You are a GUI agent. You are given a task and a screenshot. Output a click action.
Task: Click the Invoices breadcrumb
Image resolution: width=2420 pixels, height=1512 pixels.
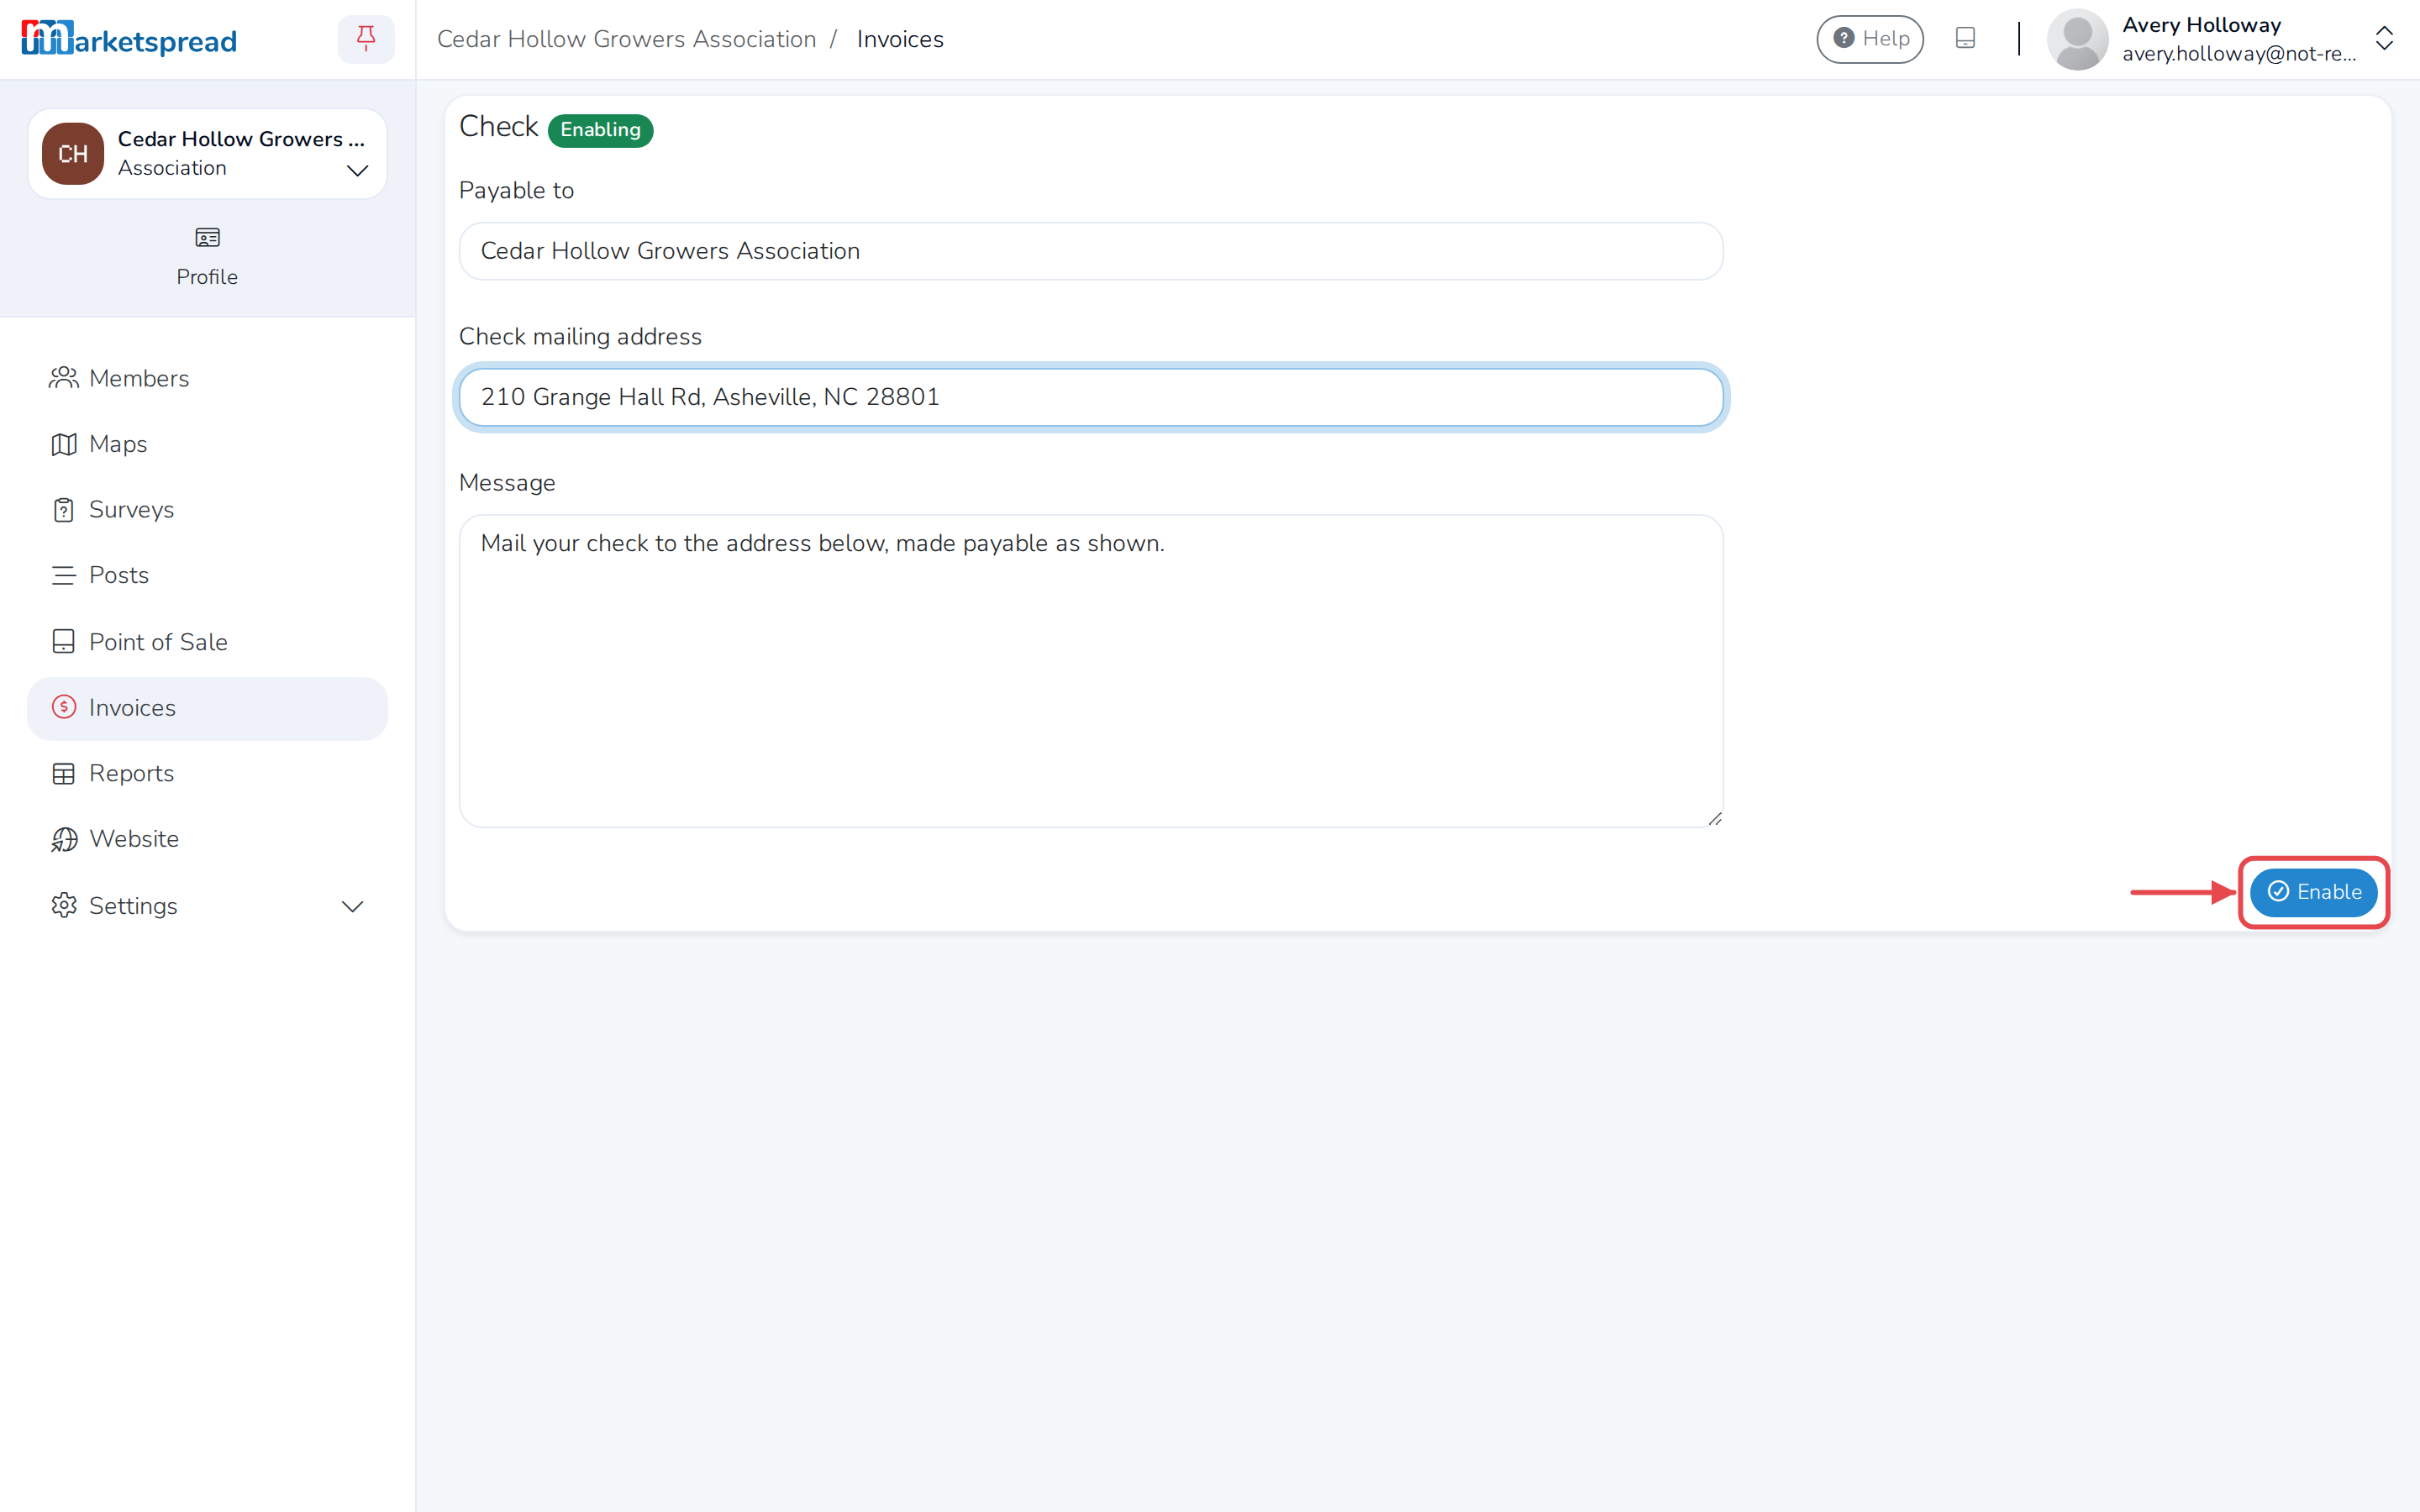900,39
